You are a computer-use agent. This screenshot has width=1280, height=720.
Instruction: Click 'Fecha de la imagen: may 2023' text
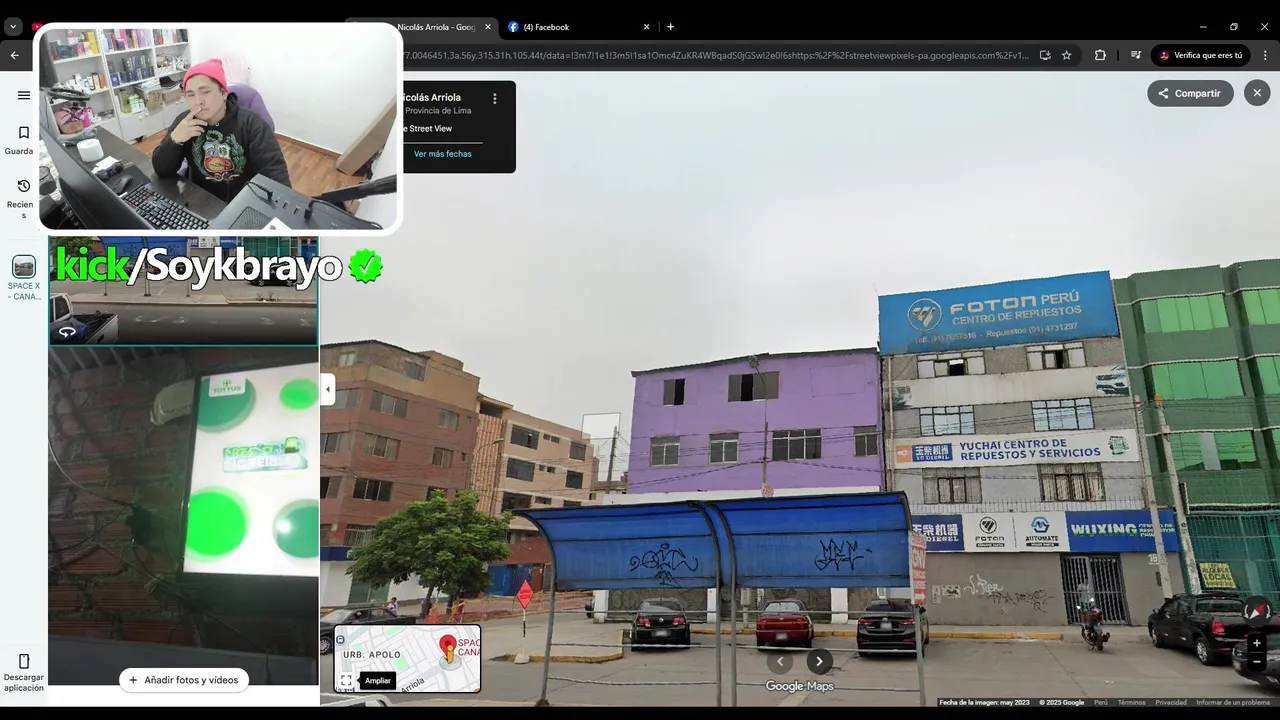[984, 702]
